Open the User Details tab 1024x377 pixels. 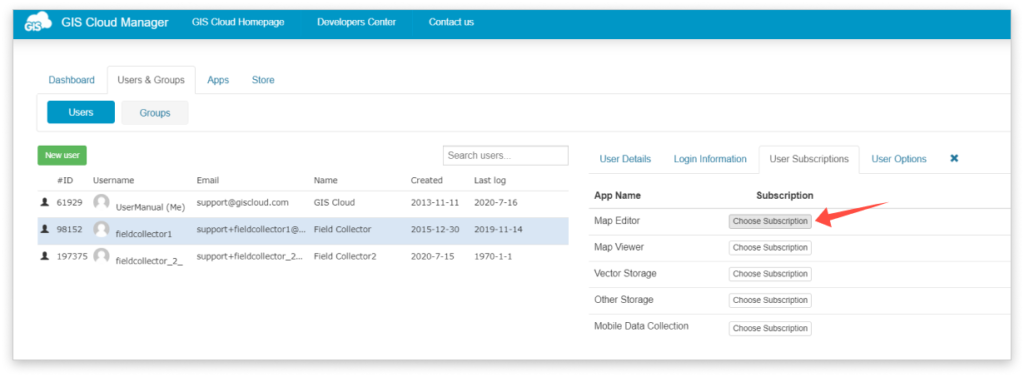625,159
